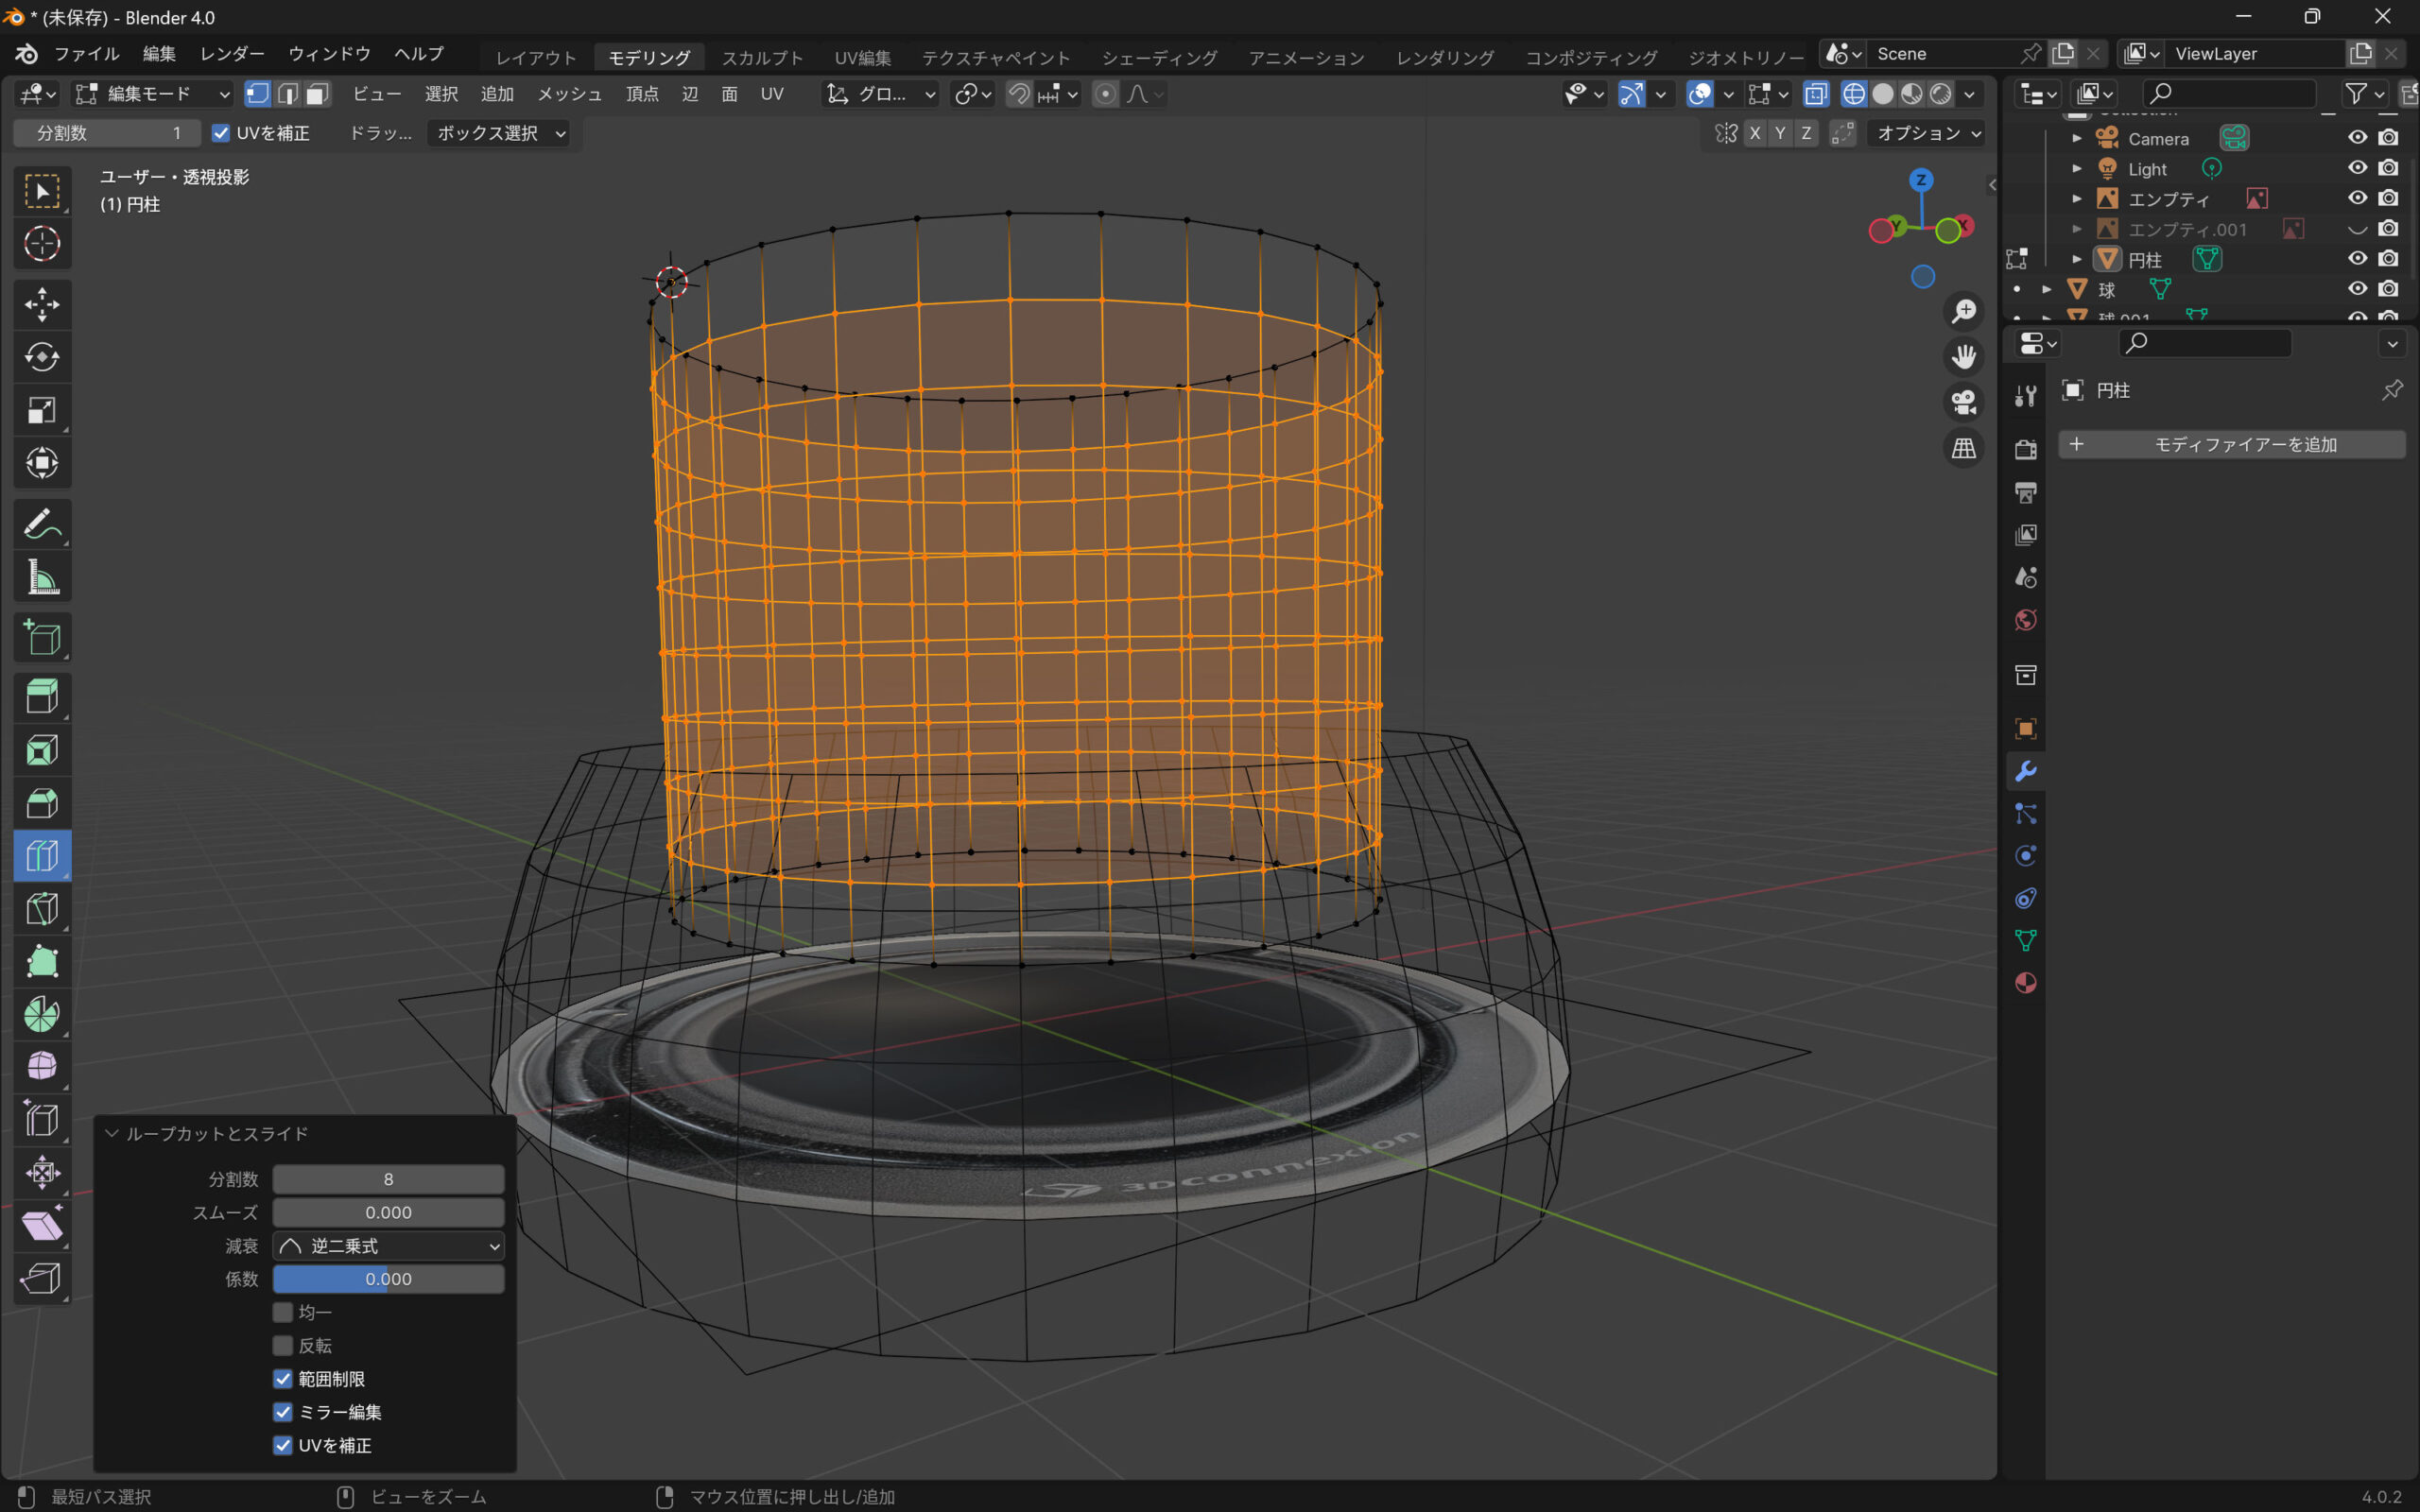Uncheck the 範囲制限 checkbox
Viewport: 2420px width, 1512px height.
coord(283,1379)
